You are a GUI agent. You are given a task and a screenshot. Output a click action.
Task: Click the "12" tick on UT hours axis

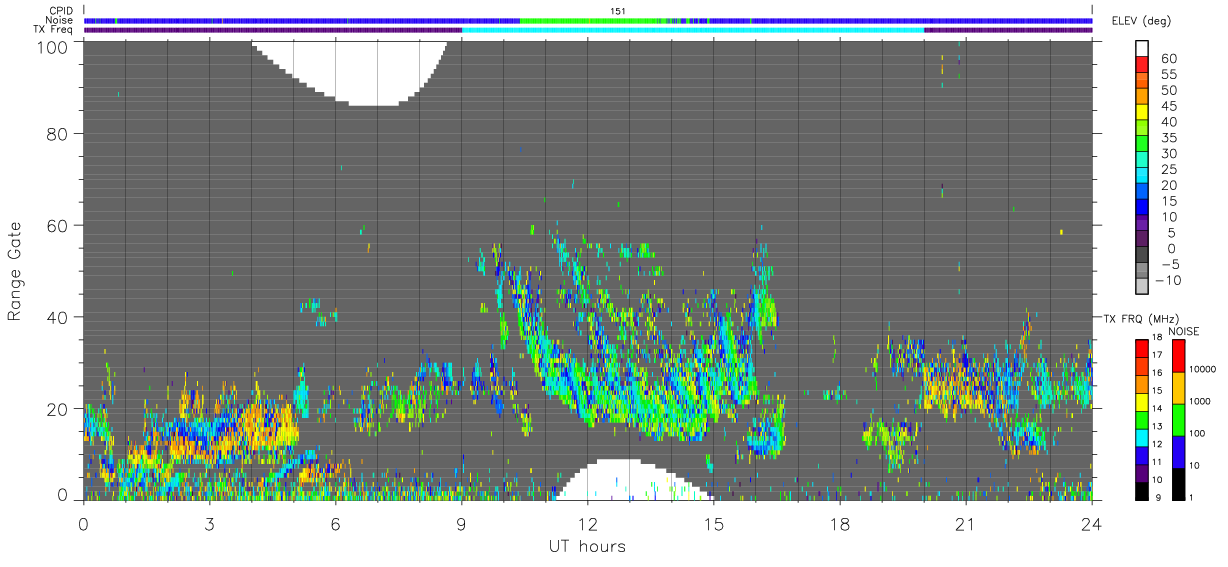[588, 525]
